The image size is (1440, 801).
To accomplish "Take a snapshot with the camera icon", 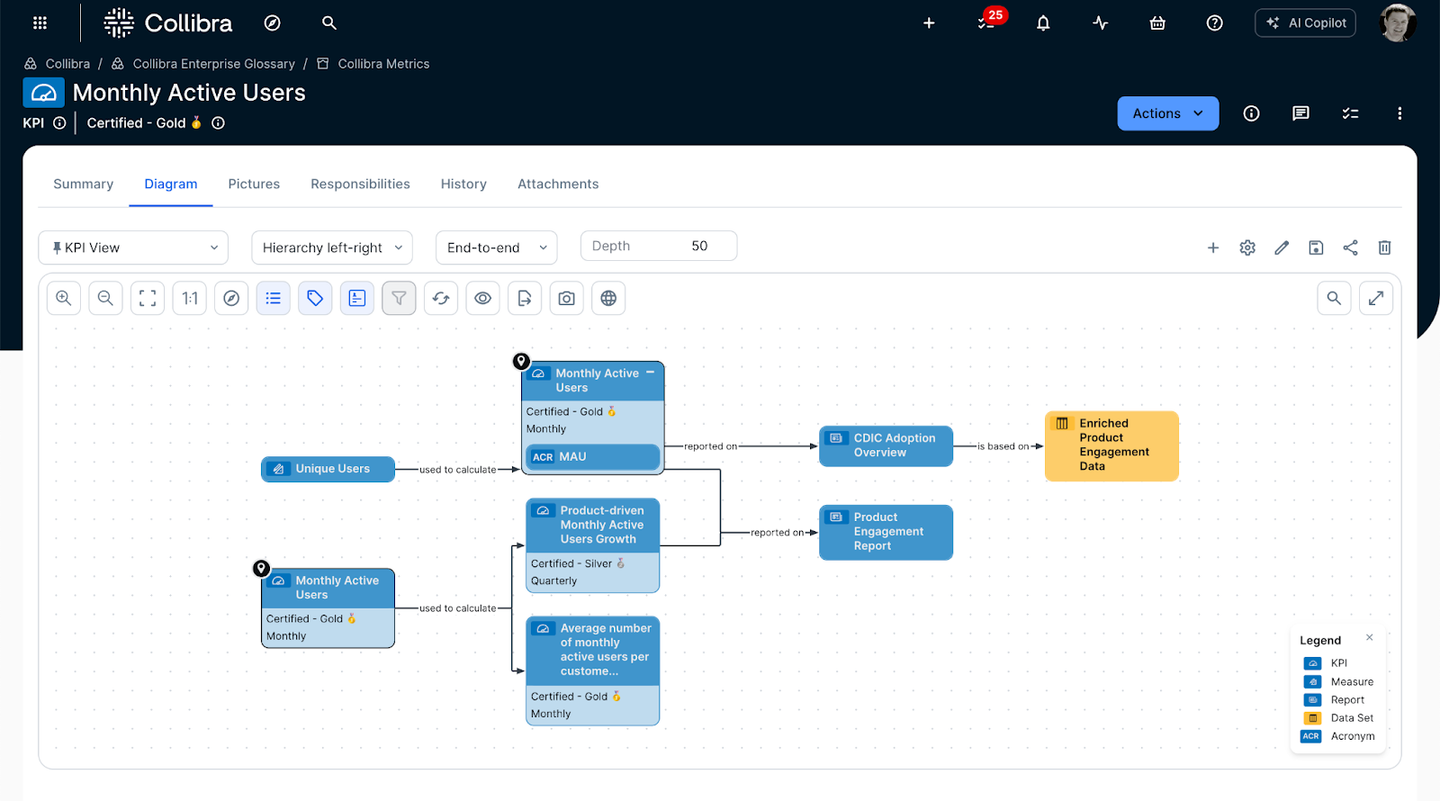I will (x=566, y=297).
